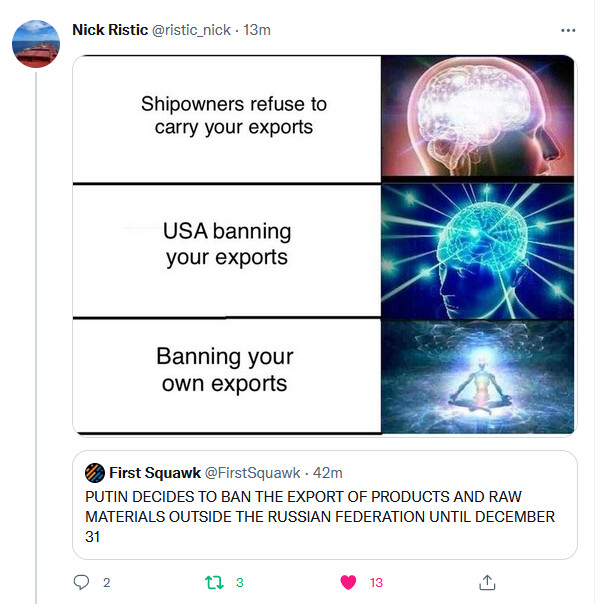
Task: Open the Nick Ristic display name
Action: 110,30
